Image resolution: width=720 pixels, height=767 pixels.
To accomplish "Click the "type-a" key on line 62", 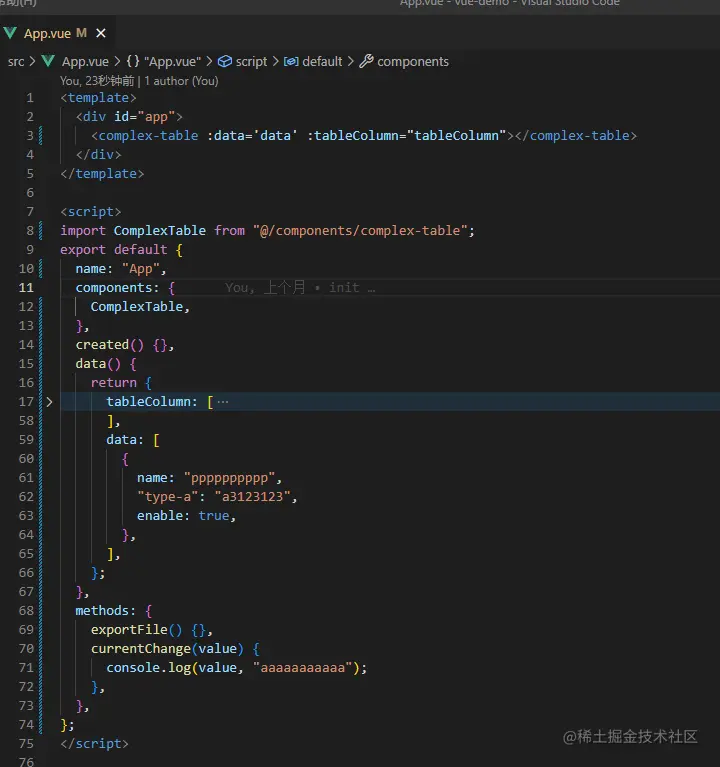I will click(x=167, y=496).
